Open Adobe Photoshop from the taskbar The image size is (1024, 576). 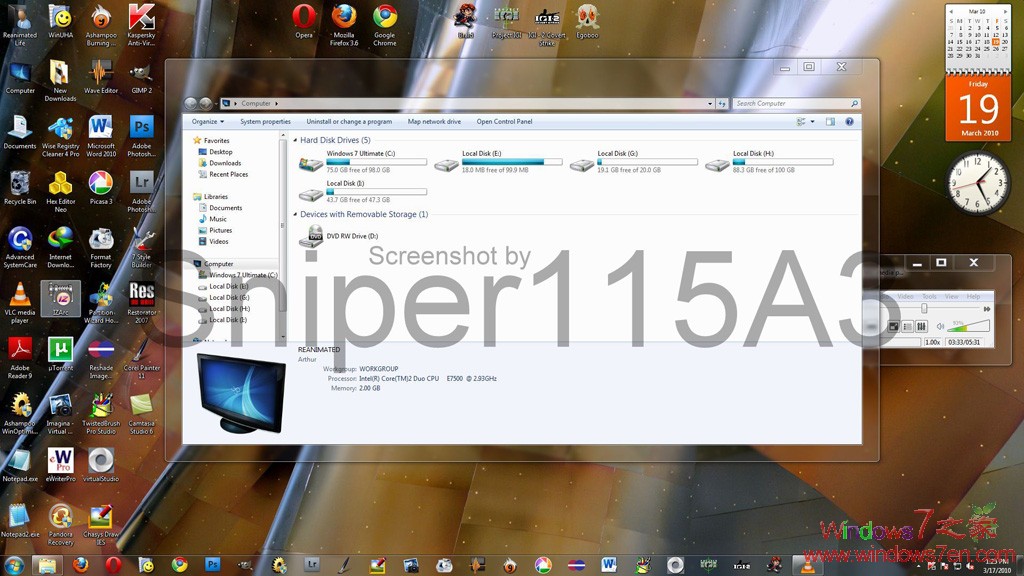click(x=212, y=566)
